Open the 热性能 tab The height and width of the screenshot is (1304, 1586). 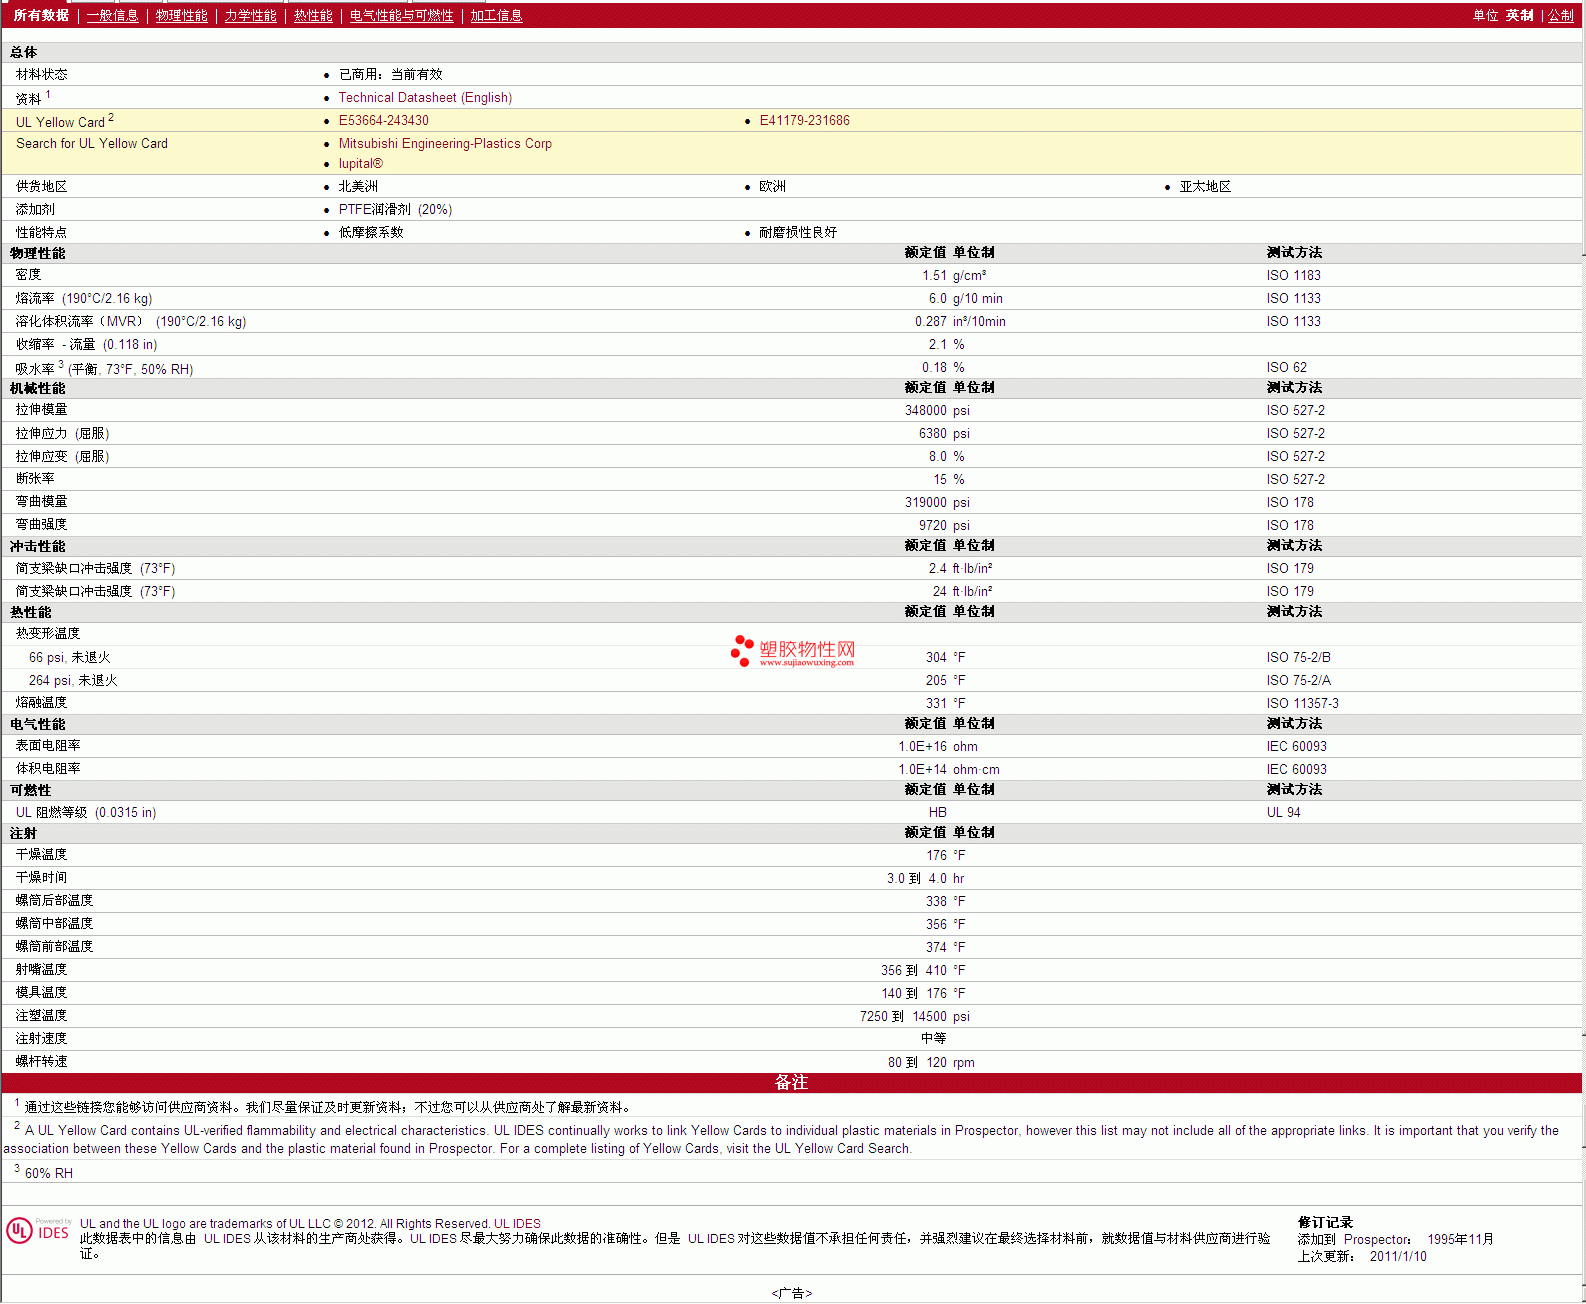point(313,16)
